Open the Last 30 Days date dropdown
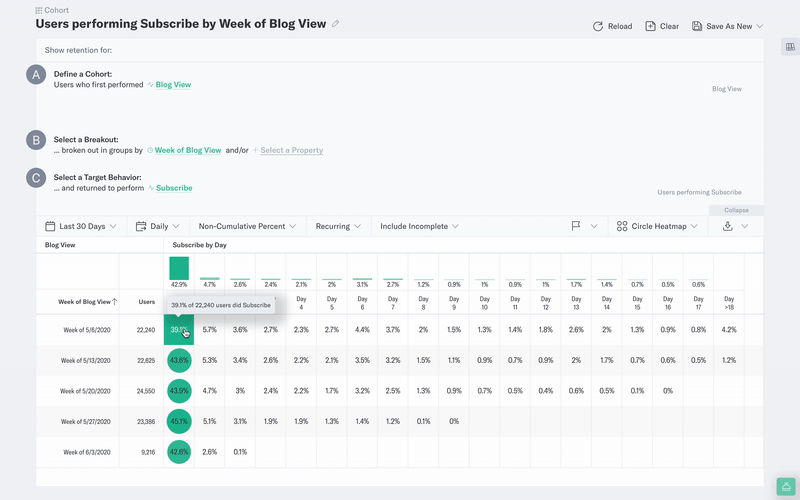 [81, 226]
